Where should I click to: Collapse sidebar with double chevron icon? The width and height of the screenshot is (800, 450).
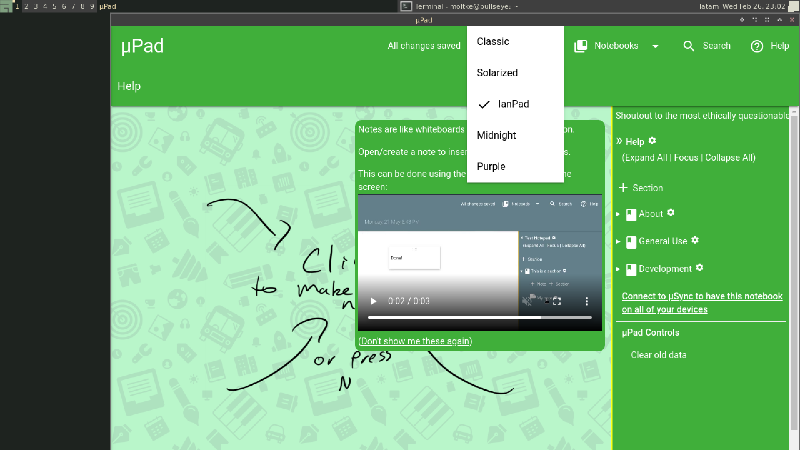click(619, 141)
